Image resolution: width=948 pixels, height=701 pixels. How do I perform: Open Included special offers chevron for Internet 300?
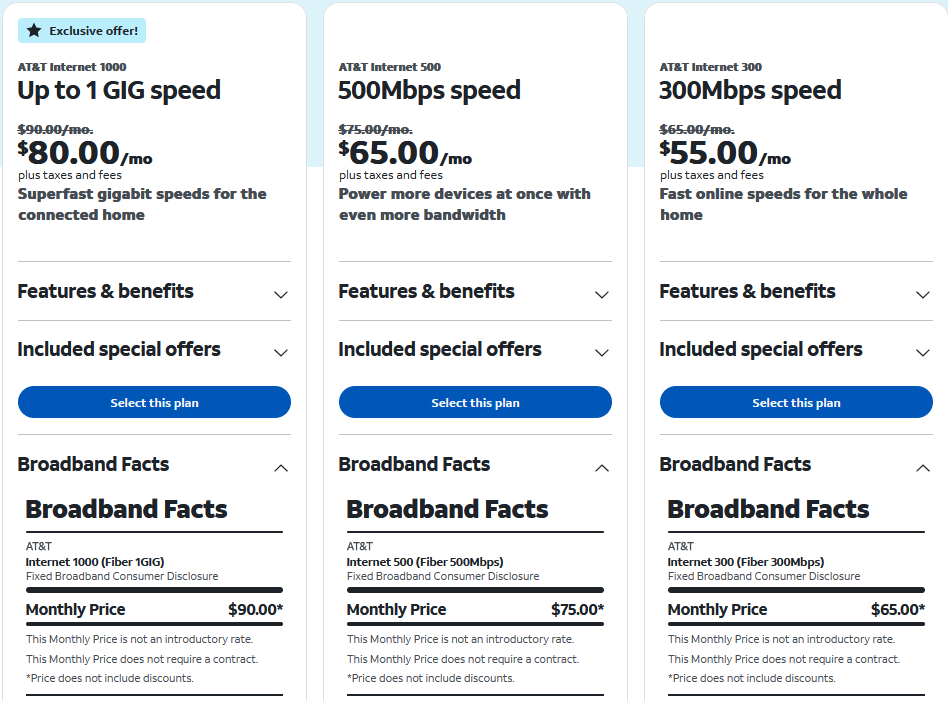coord(923,353)
